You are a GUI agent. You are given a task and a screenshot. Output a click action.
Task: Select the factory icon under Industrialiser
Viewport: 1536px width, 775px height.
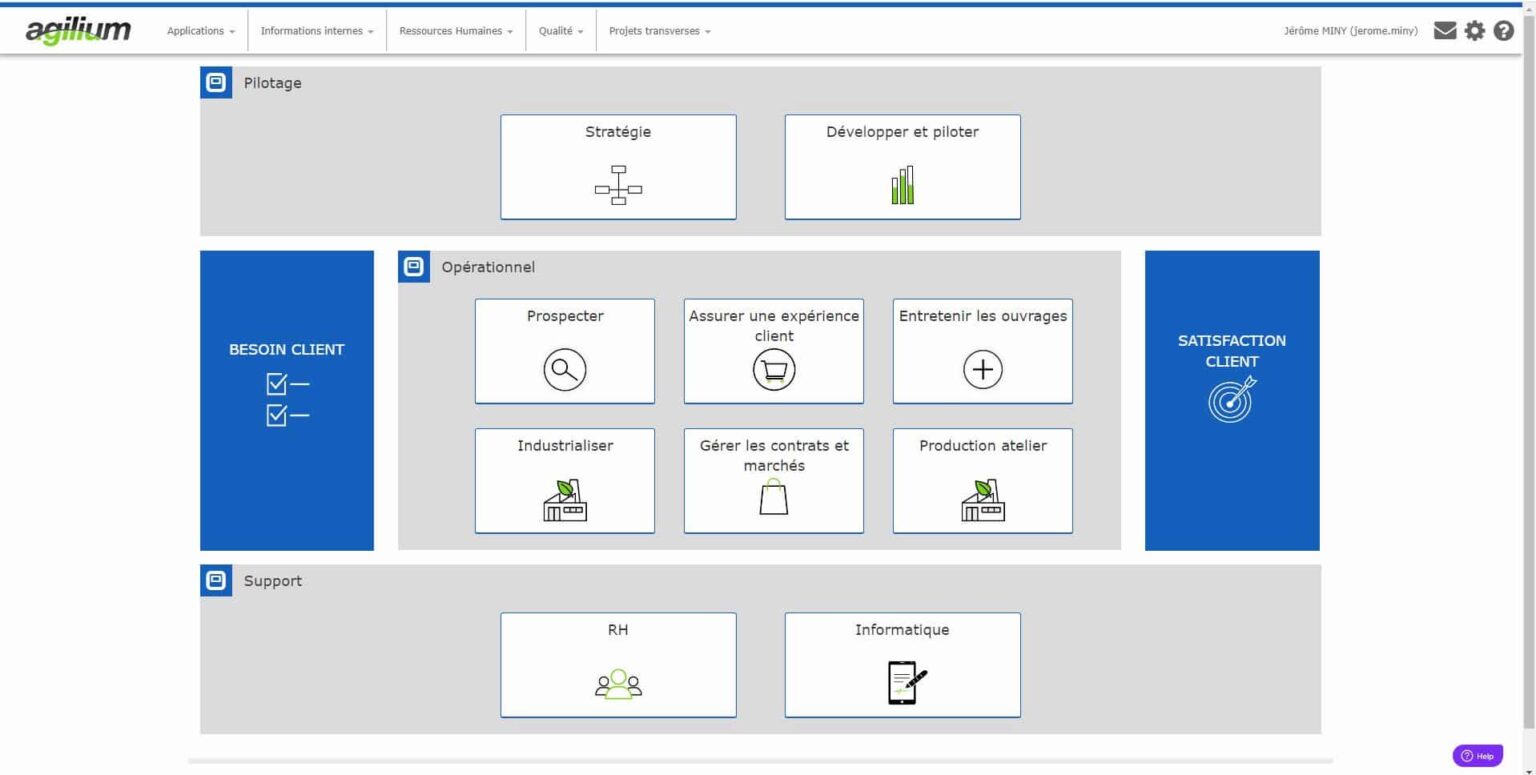[x=564, y=499]
